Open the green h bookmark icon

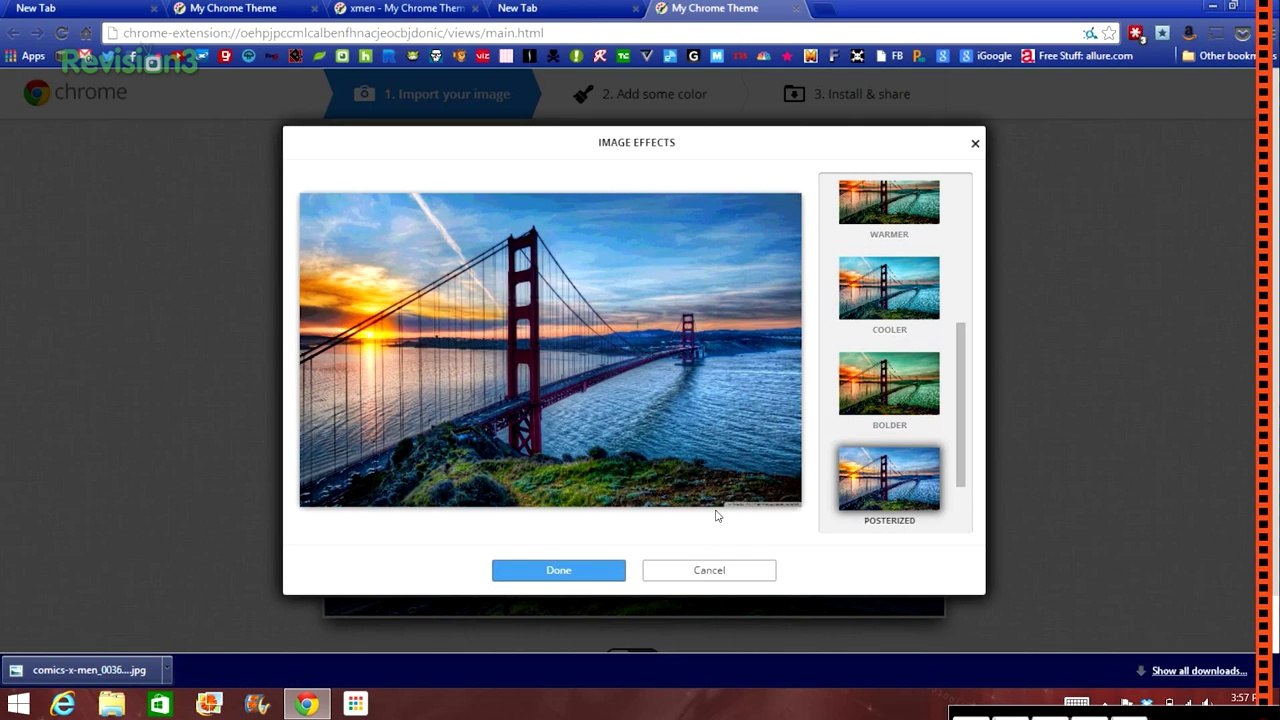click(x=367, y=56)
